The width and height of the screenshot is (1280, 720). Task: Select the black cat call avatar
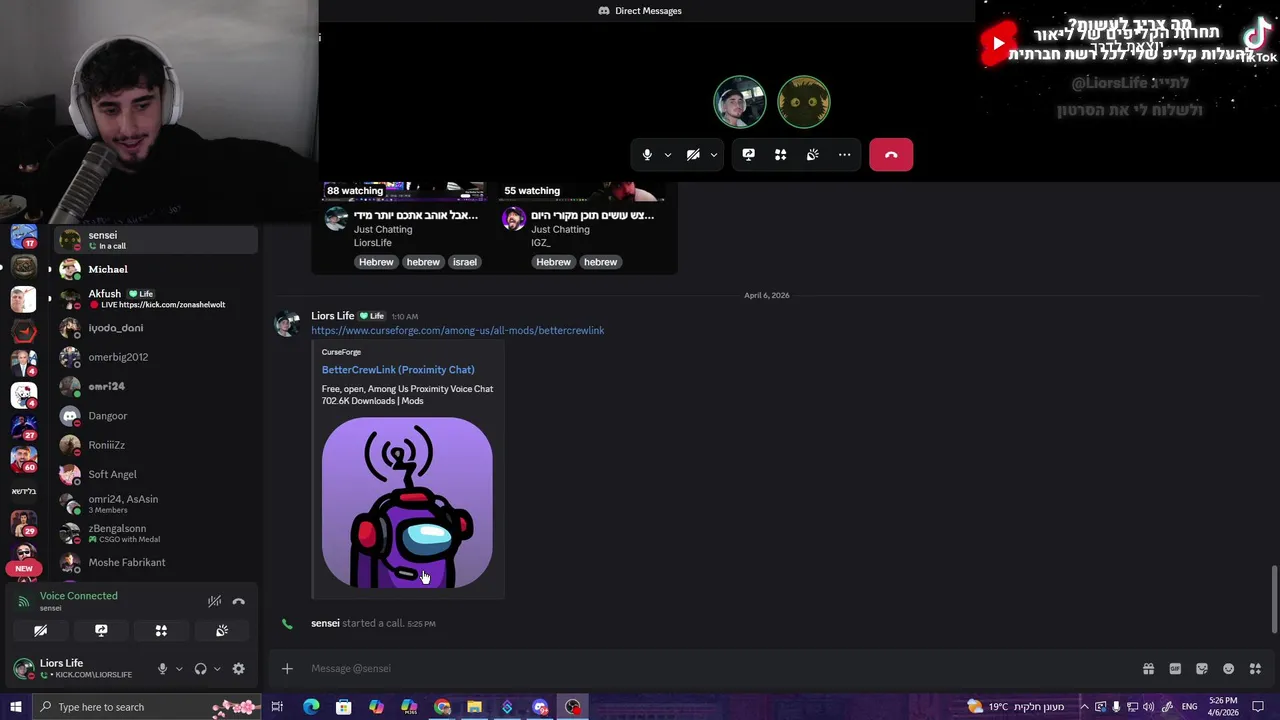click(x=804, y=102)
